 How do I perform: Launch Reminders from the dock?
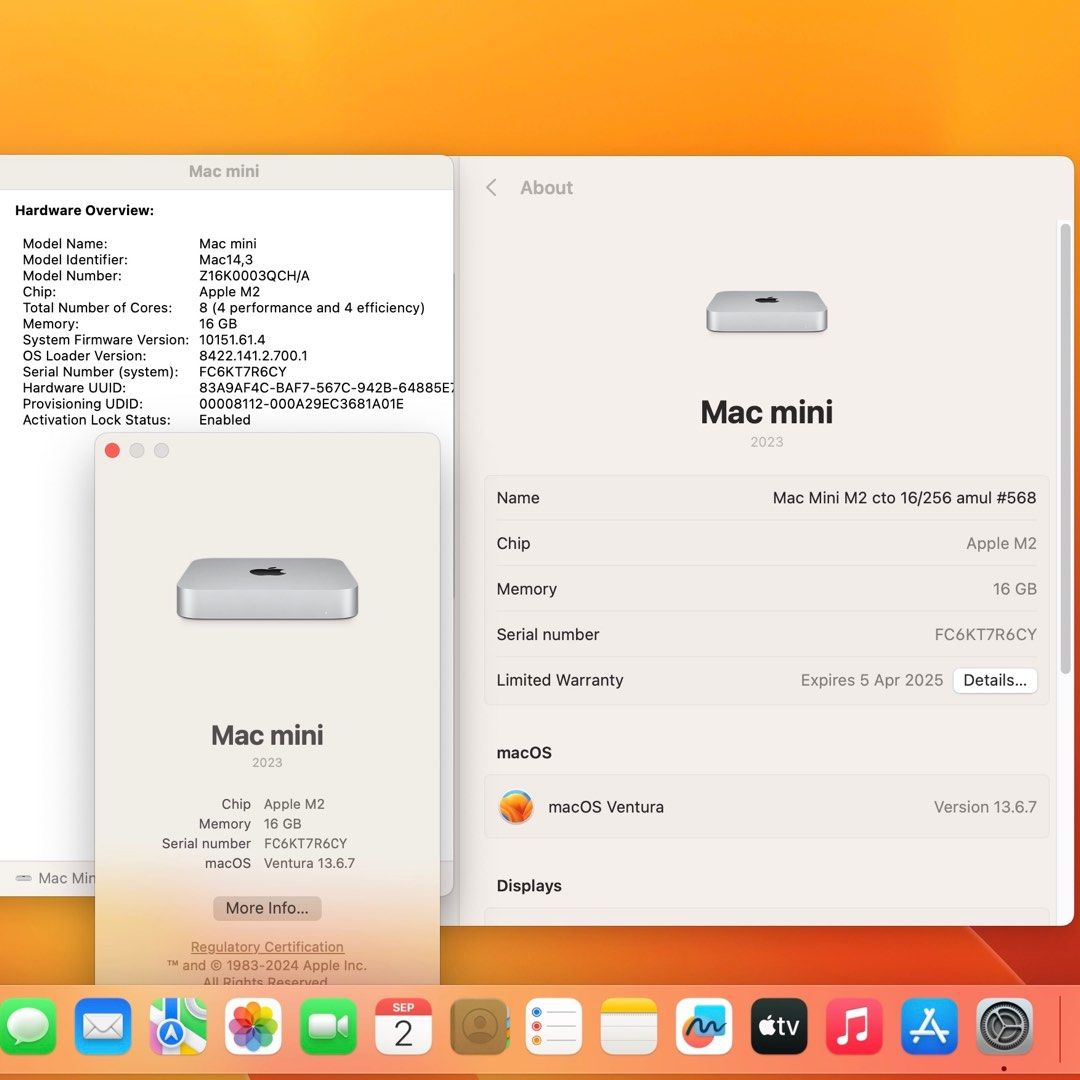point(554,1026)
